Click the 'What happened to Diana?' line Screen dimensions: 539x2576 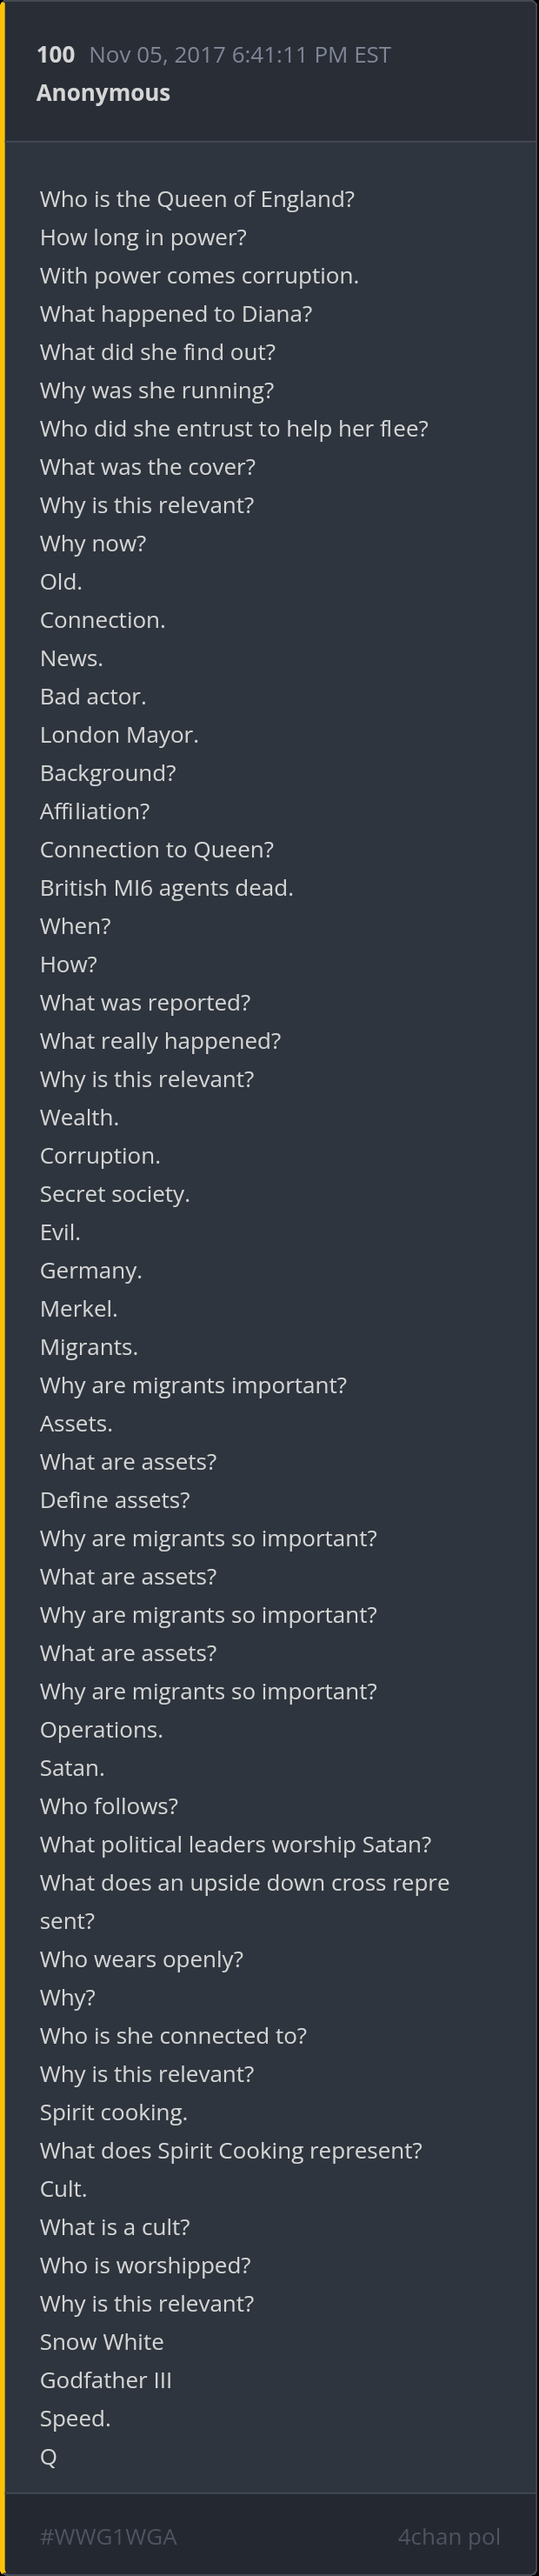click(x=176, y=314)
